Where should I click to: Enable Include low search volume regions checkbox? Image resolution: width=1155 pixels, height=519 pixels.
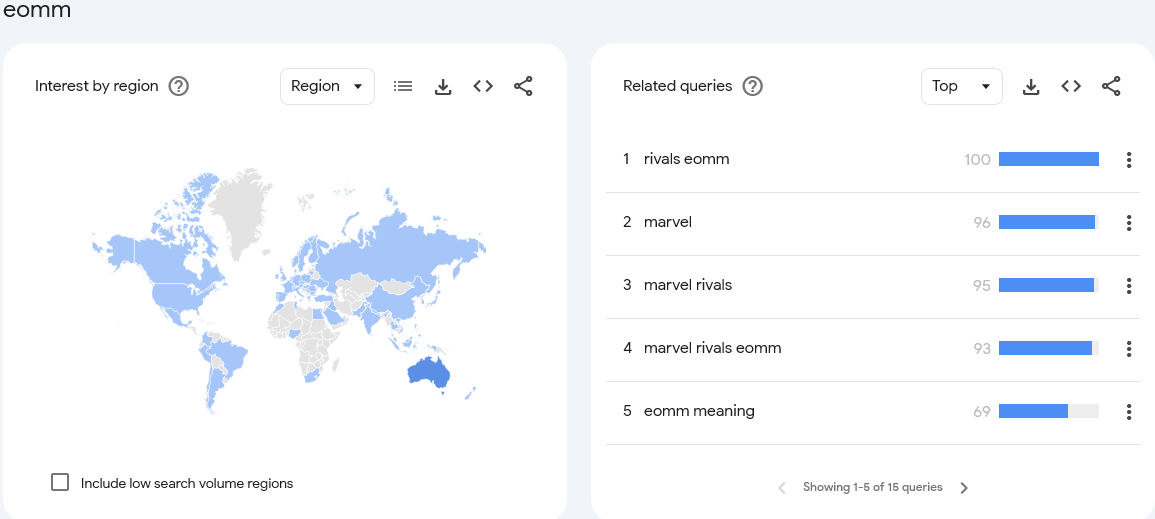point(60,483)
